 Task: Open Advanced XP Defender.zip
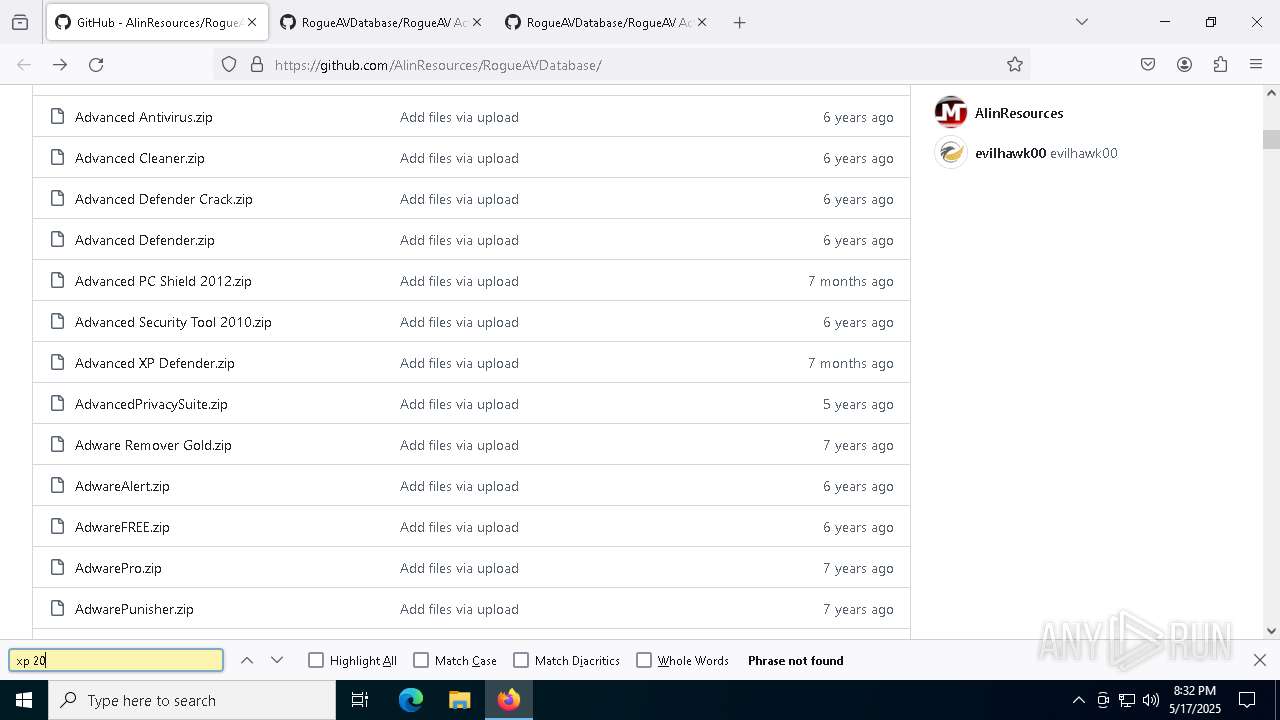point(155,363)
